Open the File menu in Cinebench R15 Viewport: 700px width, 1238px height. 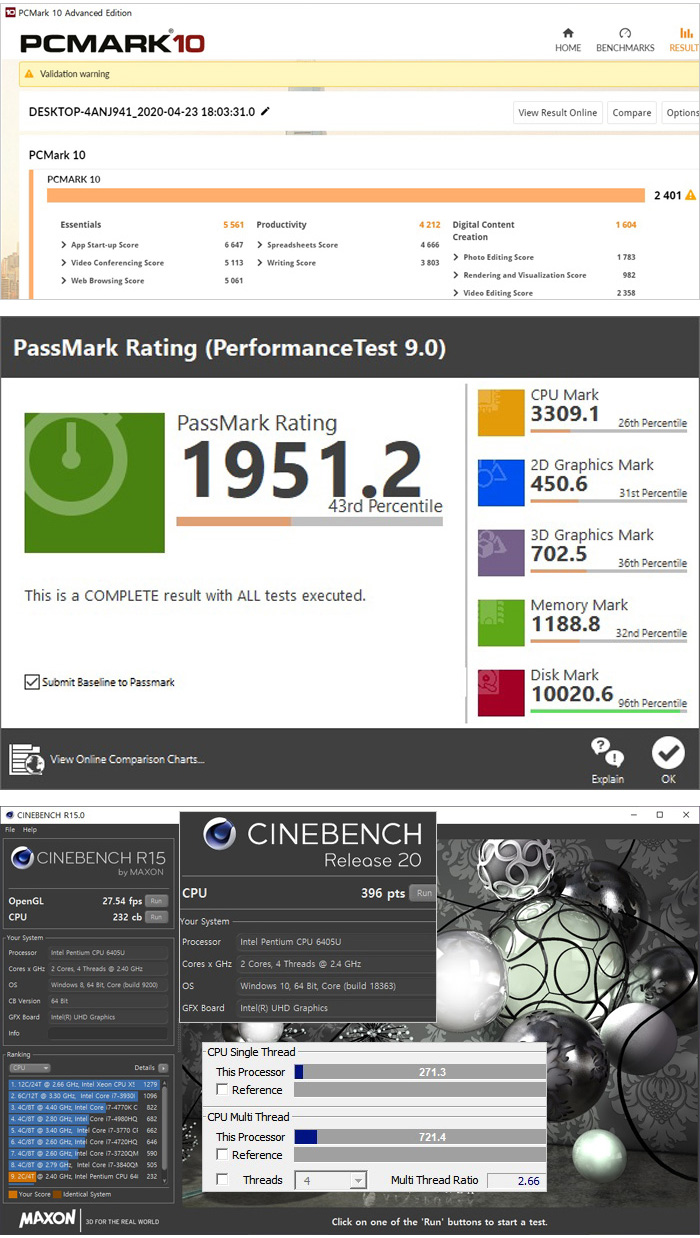(x=10, y=830)
